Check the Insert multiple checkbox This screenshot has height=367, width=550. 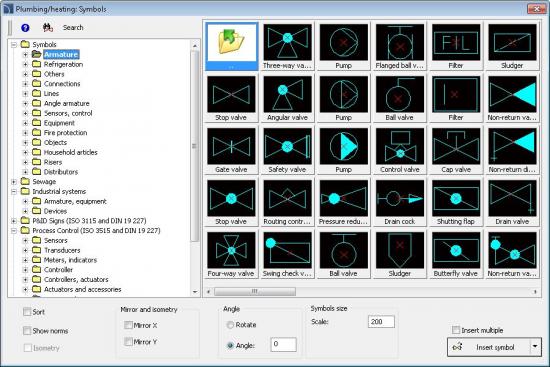click(x=456, y=330)
